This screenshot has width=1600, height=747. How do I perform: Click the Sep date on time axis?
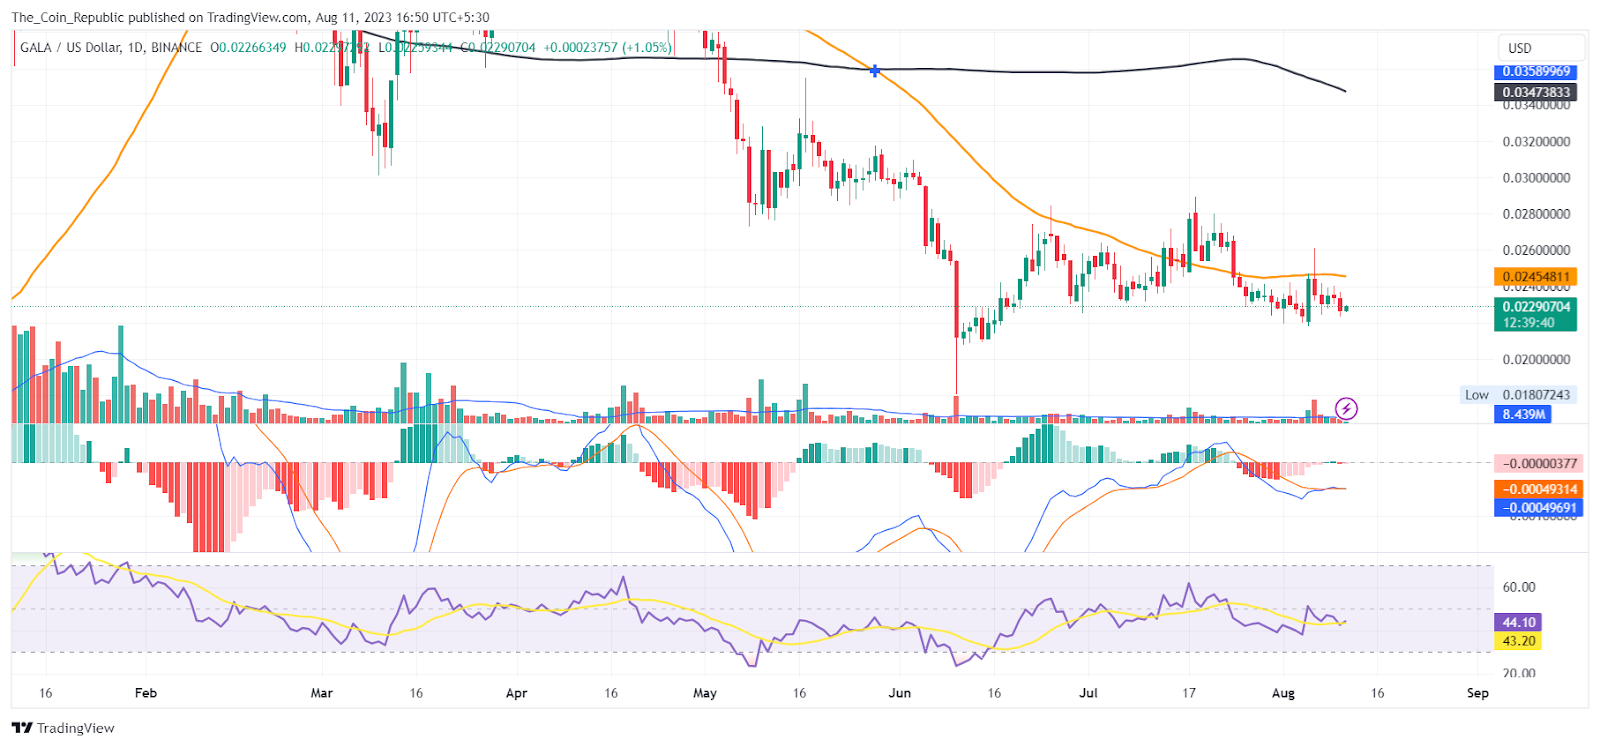1478,693
